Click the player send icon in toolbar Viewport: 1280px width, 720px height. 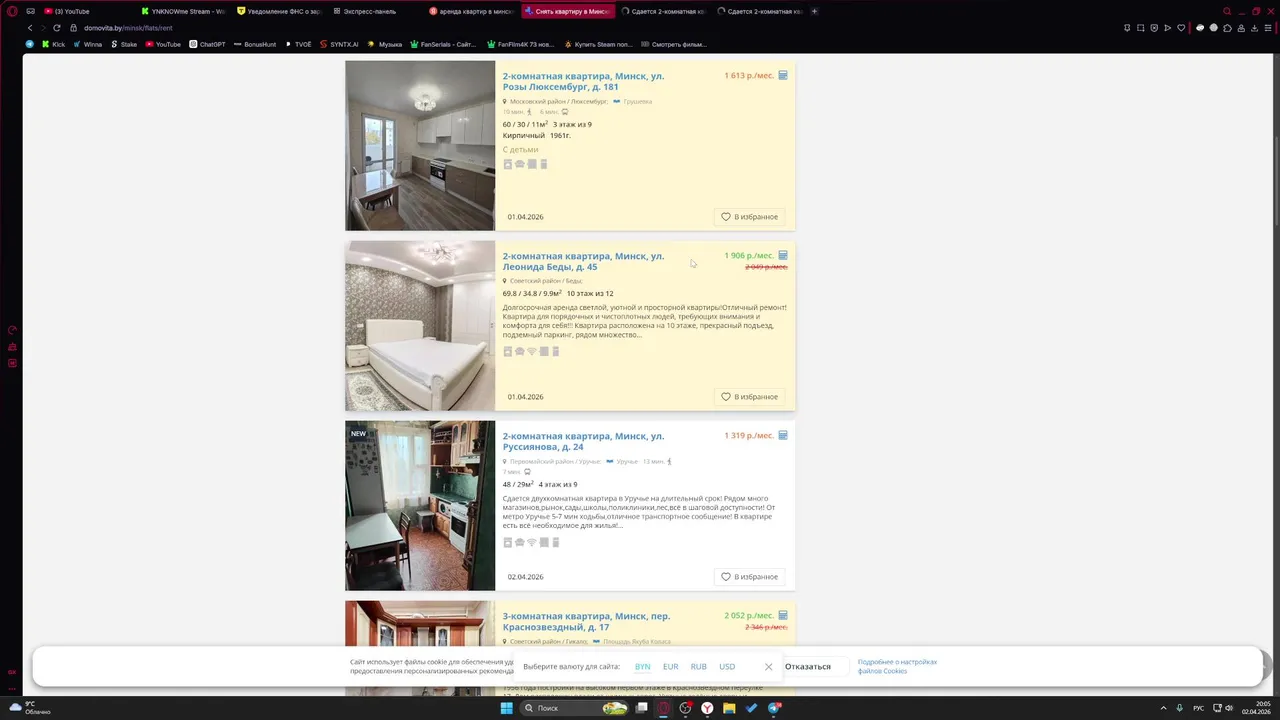(1167, 28)
